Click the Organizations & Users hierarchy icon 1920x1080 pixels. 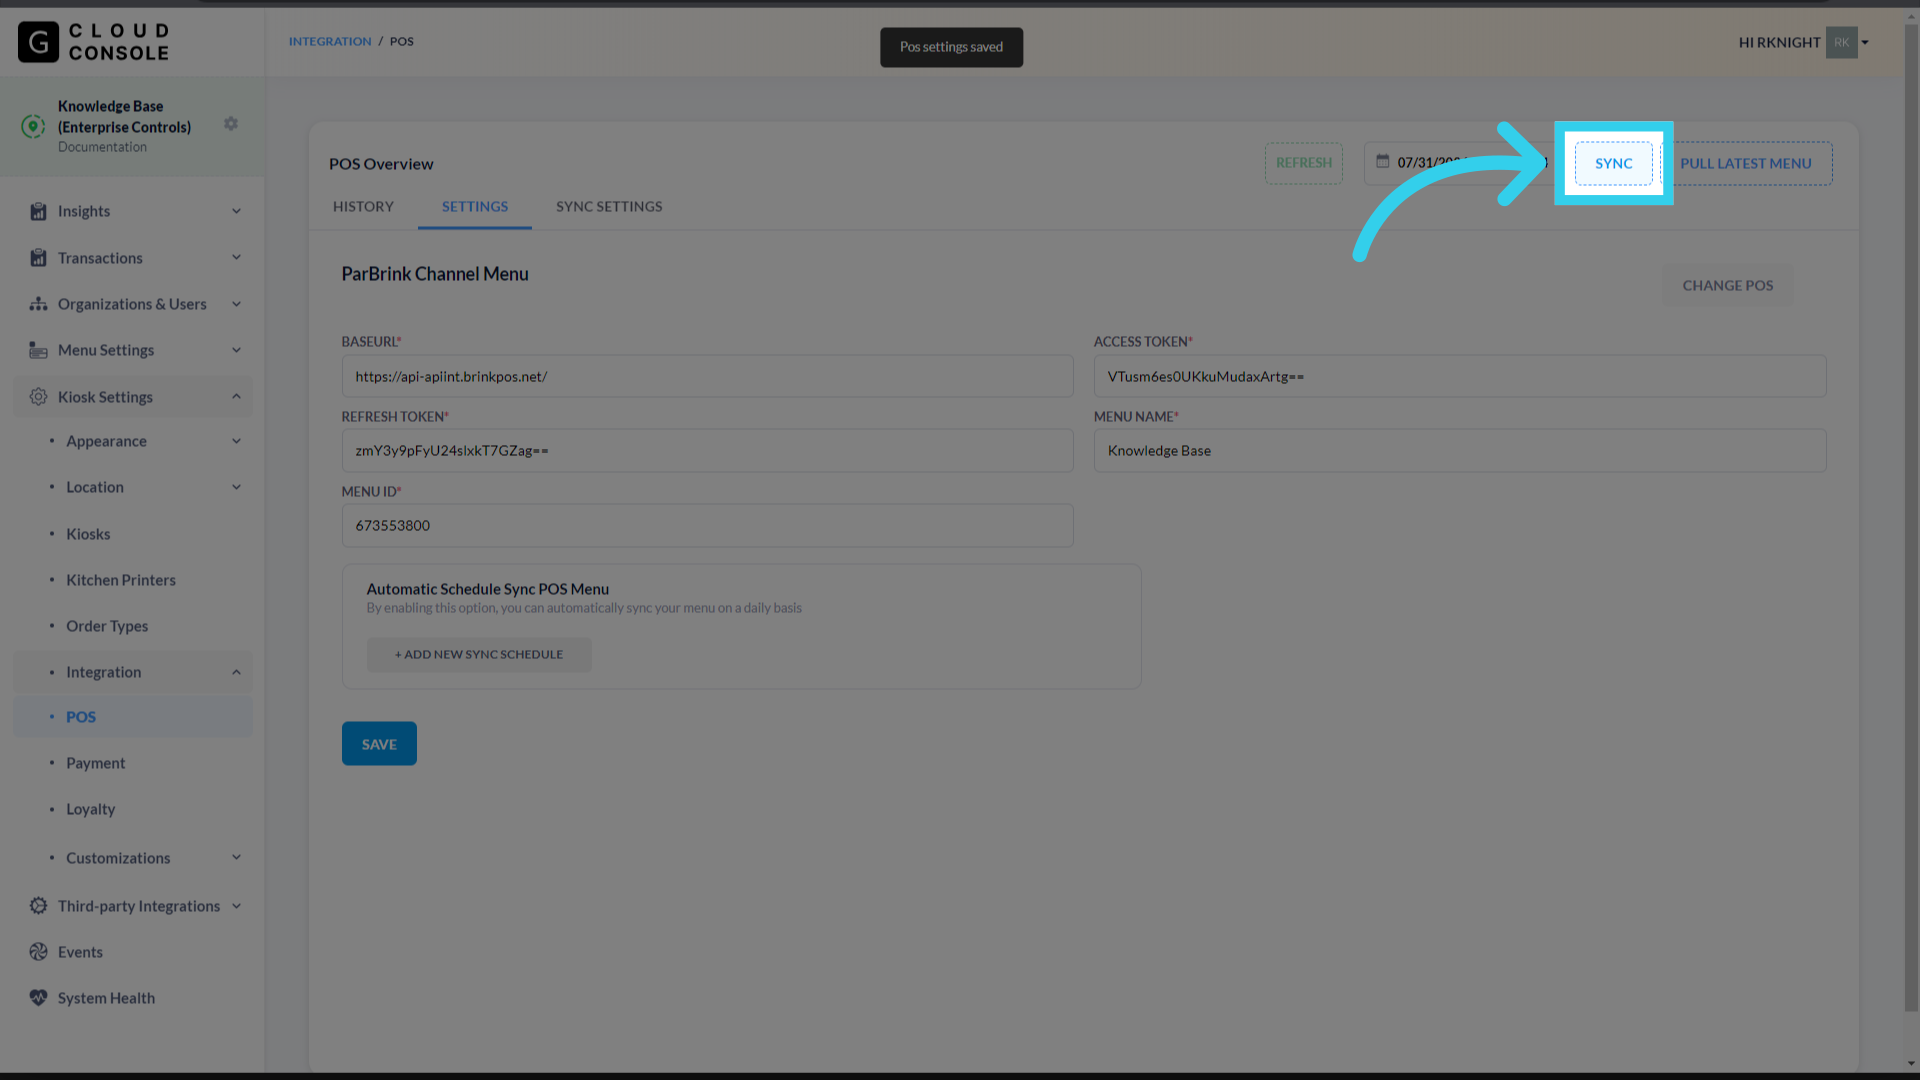[x=38, y=304]
